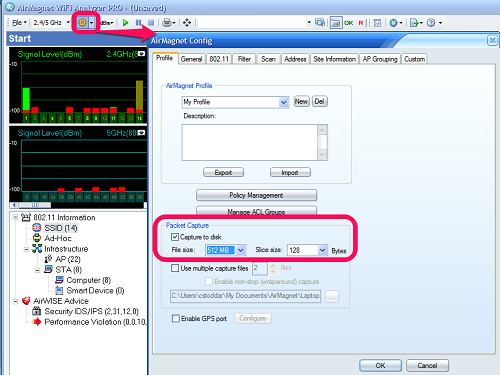Start live capture with green play icon
The height and width of the screenshot is (375, 500).
(126, 23)
